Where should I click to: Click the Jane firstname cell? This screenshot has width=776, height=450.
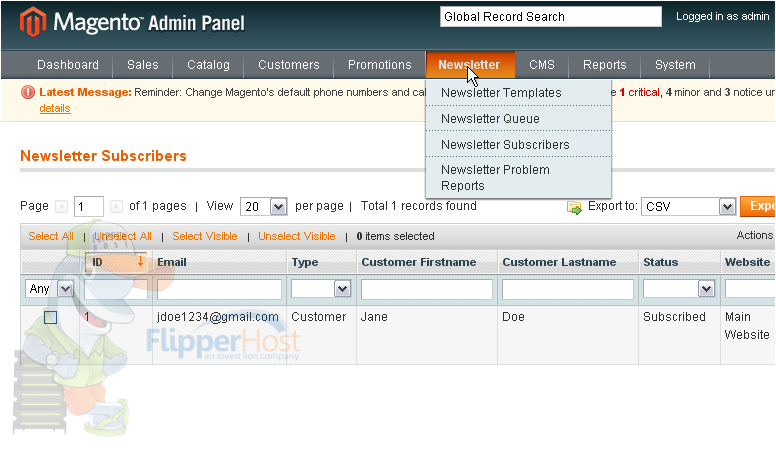[x=374, y=317]
